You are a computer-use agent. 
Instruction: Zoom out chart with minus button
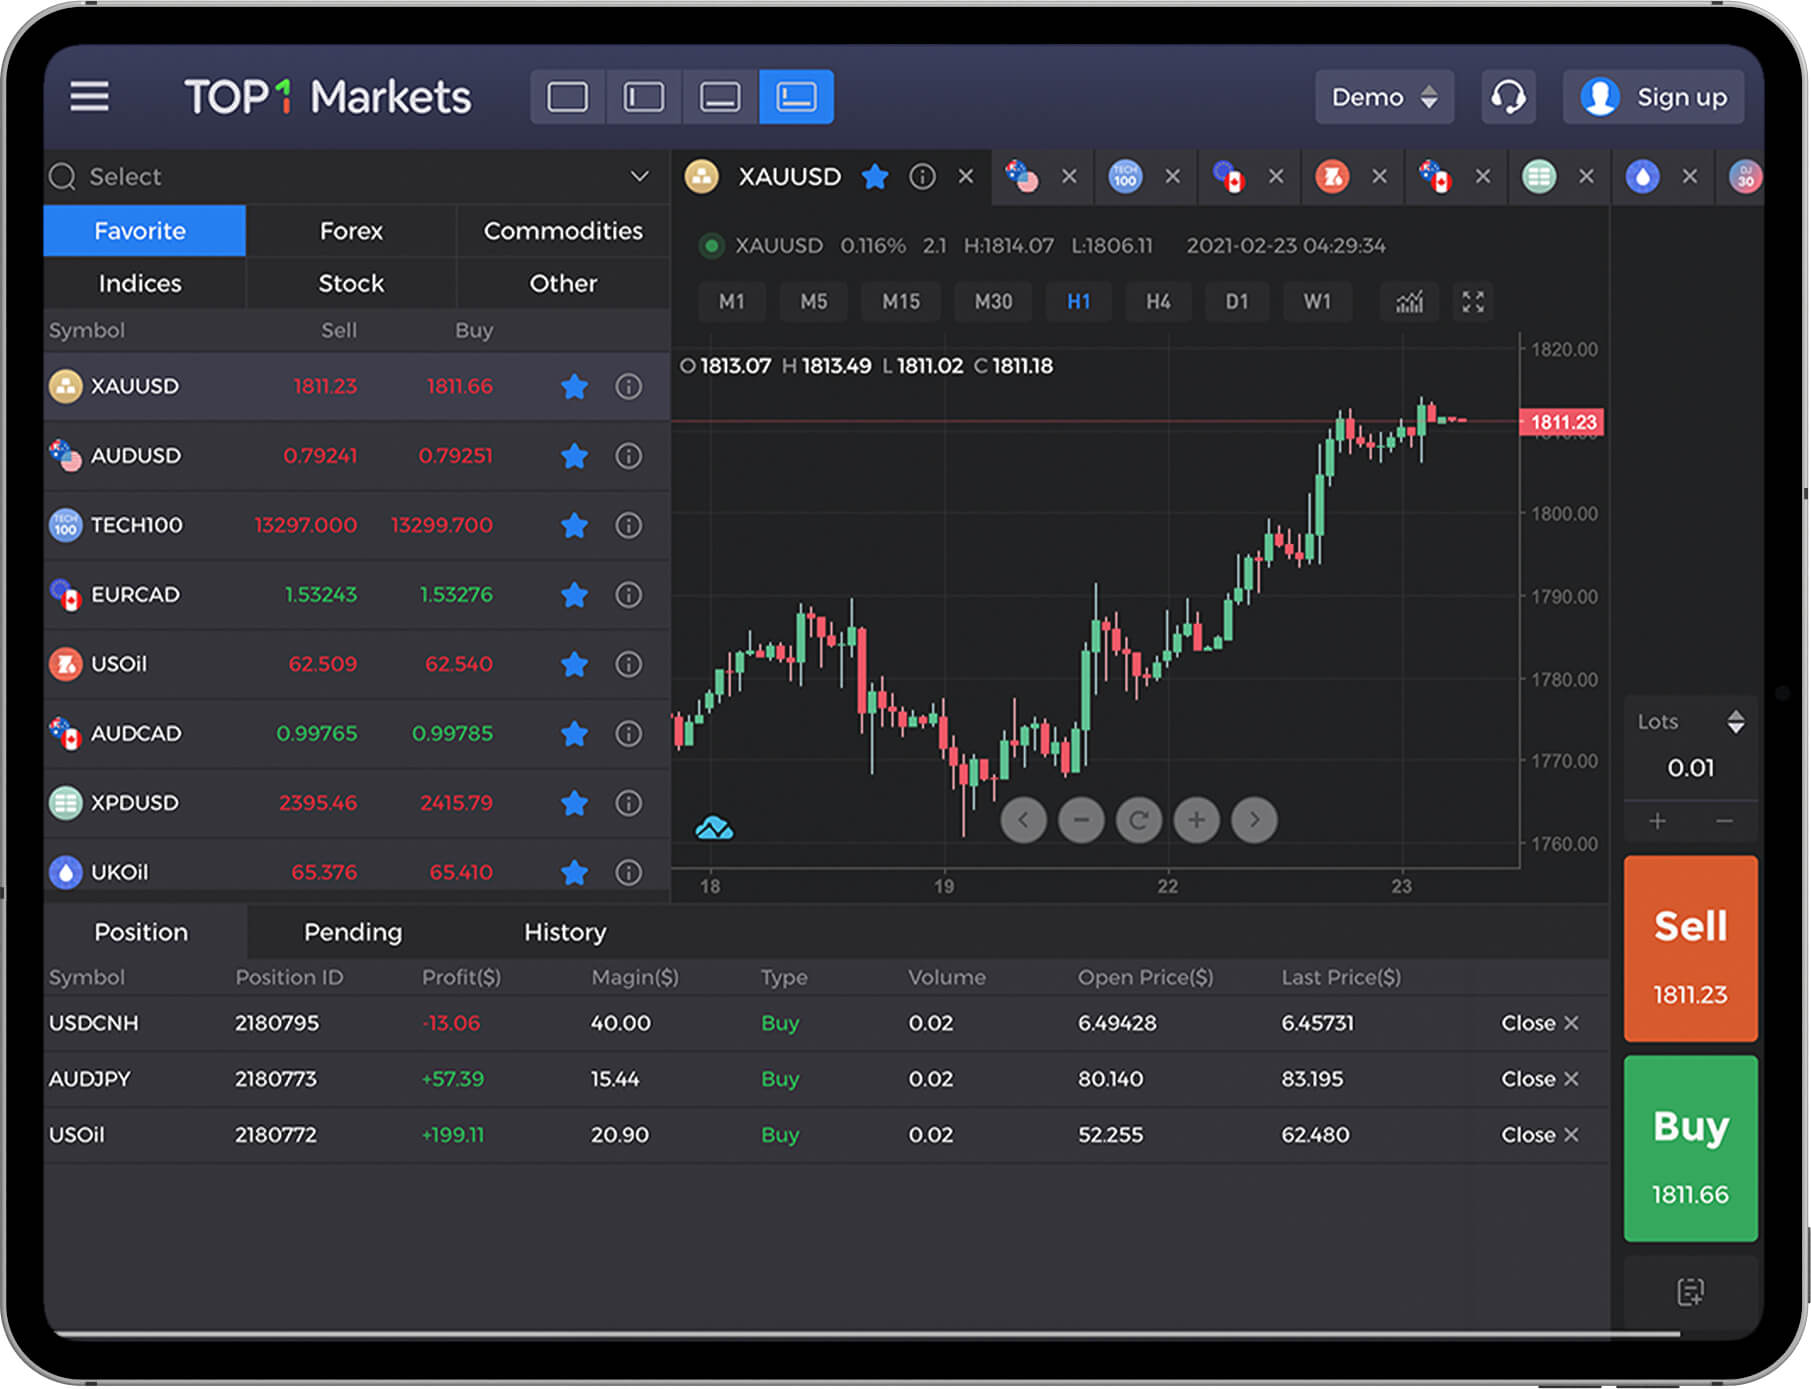pyautogui.click(x=1081, y=820)
